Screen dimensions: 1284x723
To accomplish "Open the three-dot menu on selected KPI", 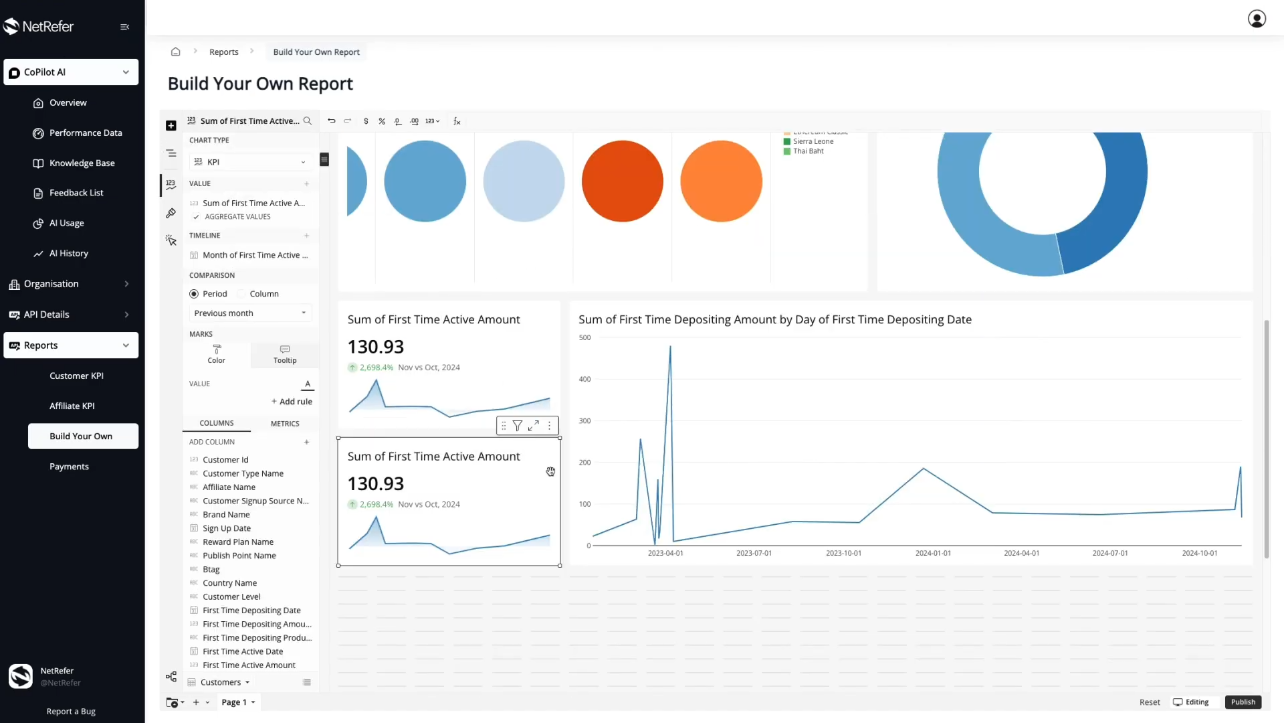I will 549,426.
